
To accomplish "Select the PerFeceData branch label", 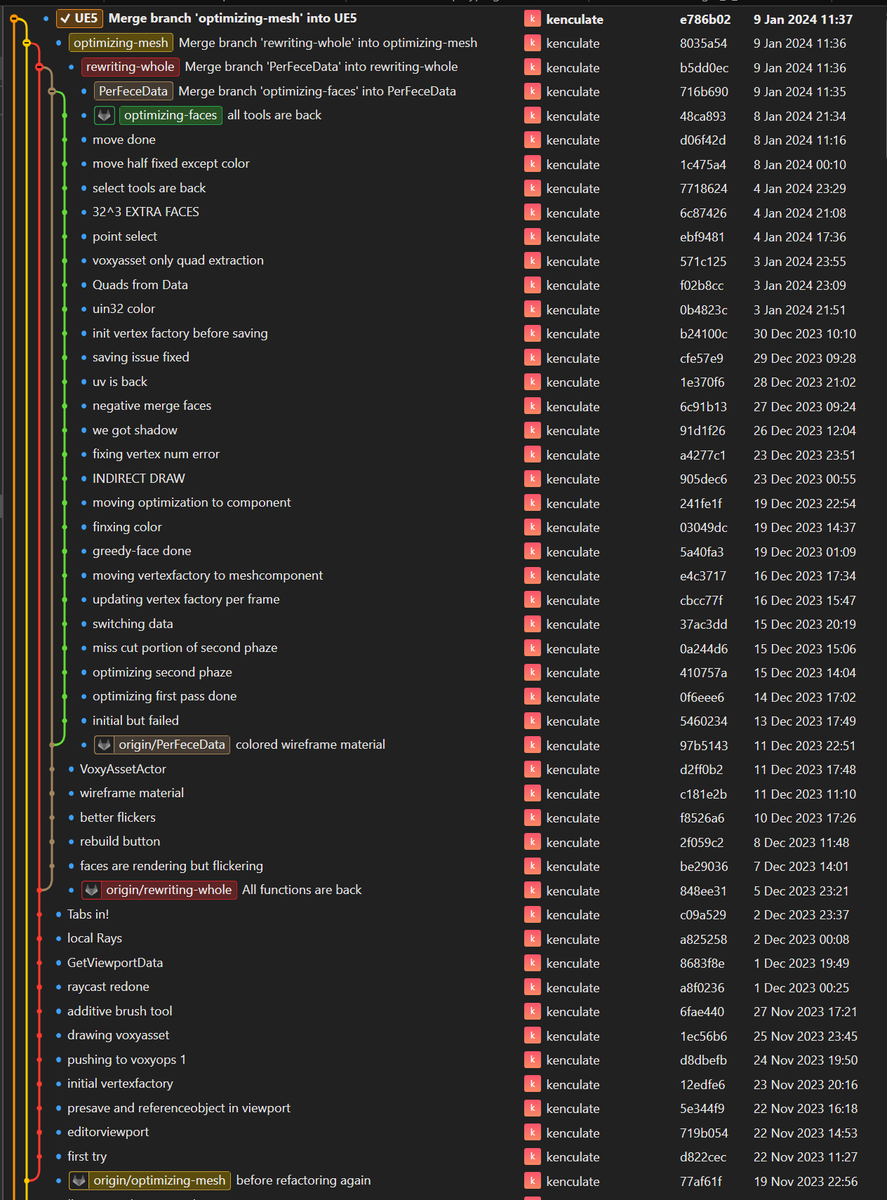I will coord(134,91).
